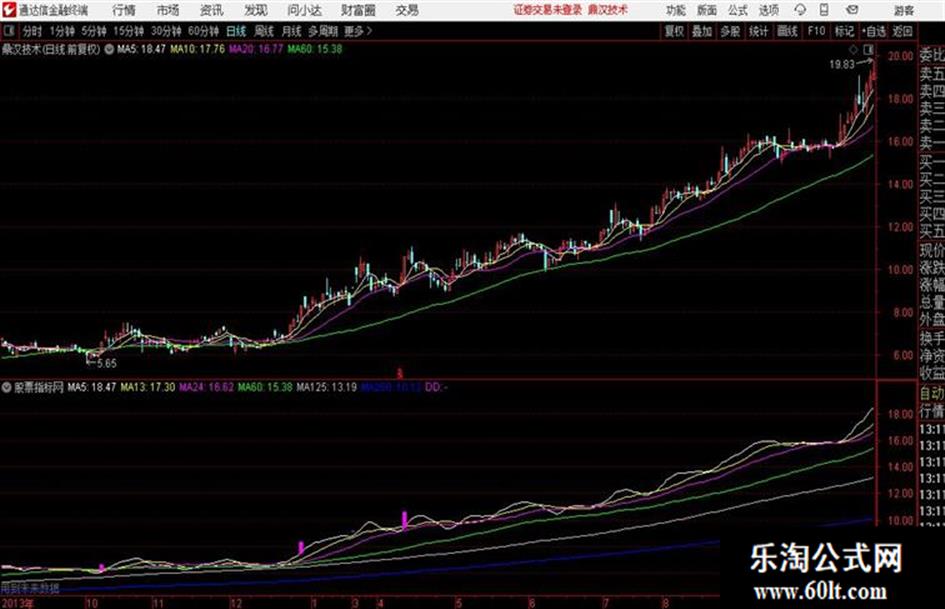
Task: Open the 发现 menu
Action: (x=256, y=10)
